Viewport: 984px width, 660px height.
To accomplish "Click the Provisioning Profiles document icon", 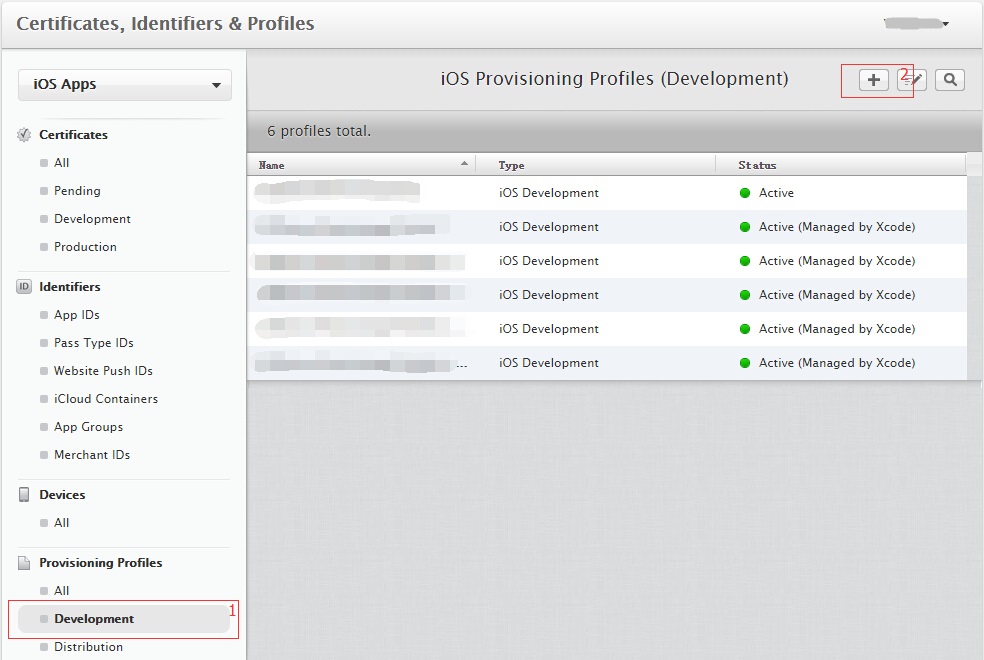I will click(24, 563).
